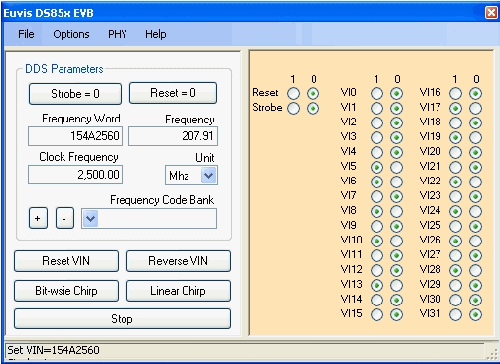Image resolution: width=500 pixels, height=364 pixels.
Task: Close the Euvis DS85x EVB window
Action: pos(491,13)
